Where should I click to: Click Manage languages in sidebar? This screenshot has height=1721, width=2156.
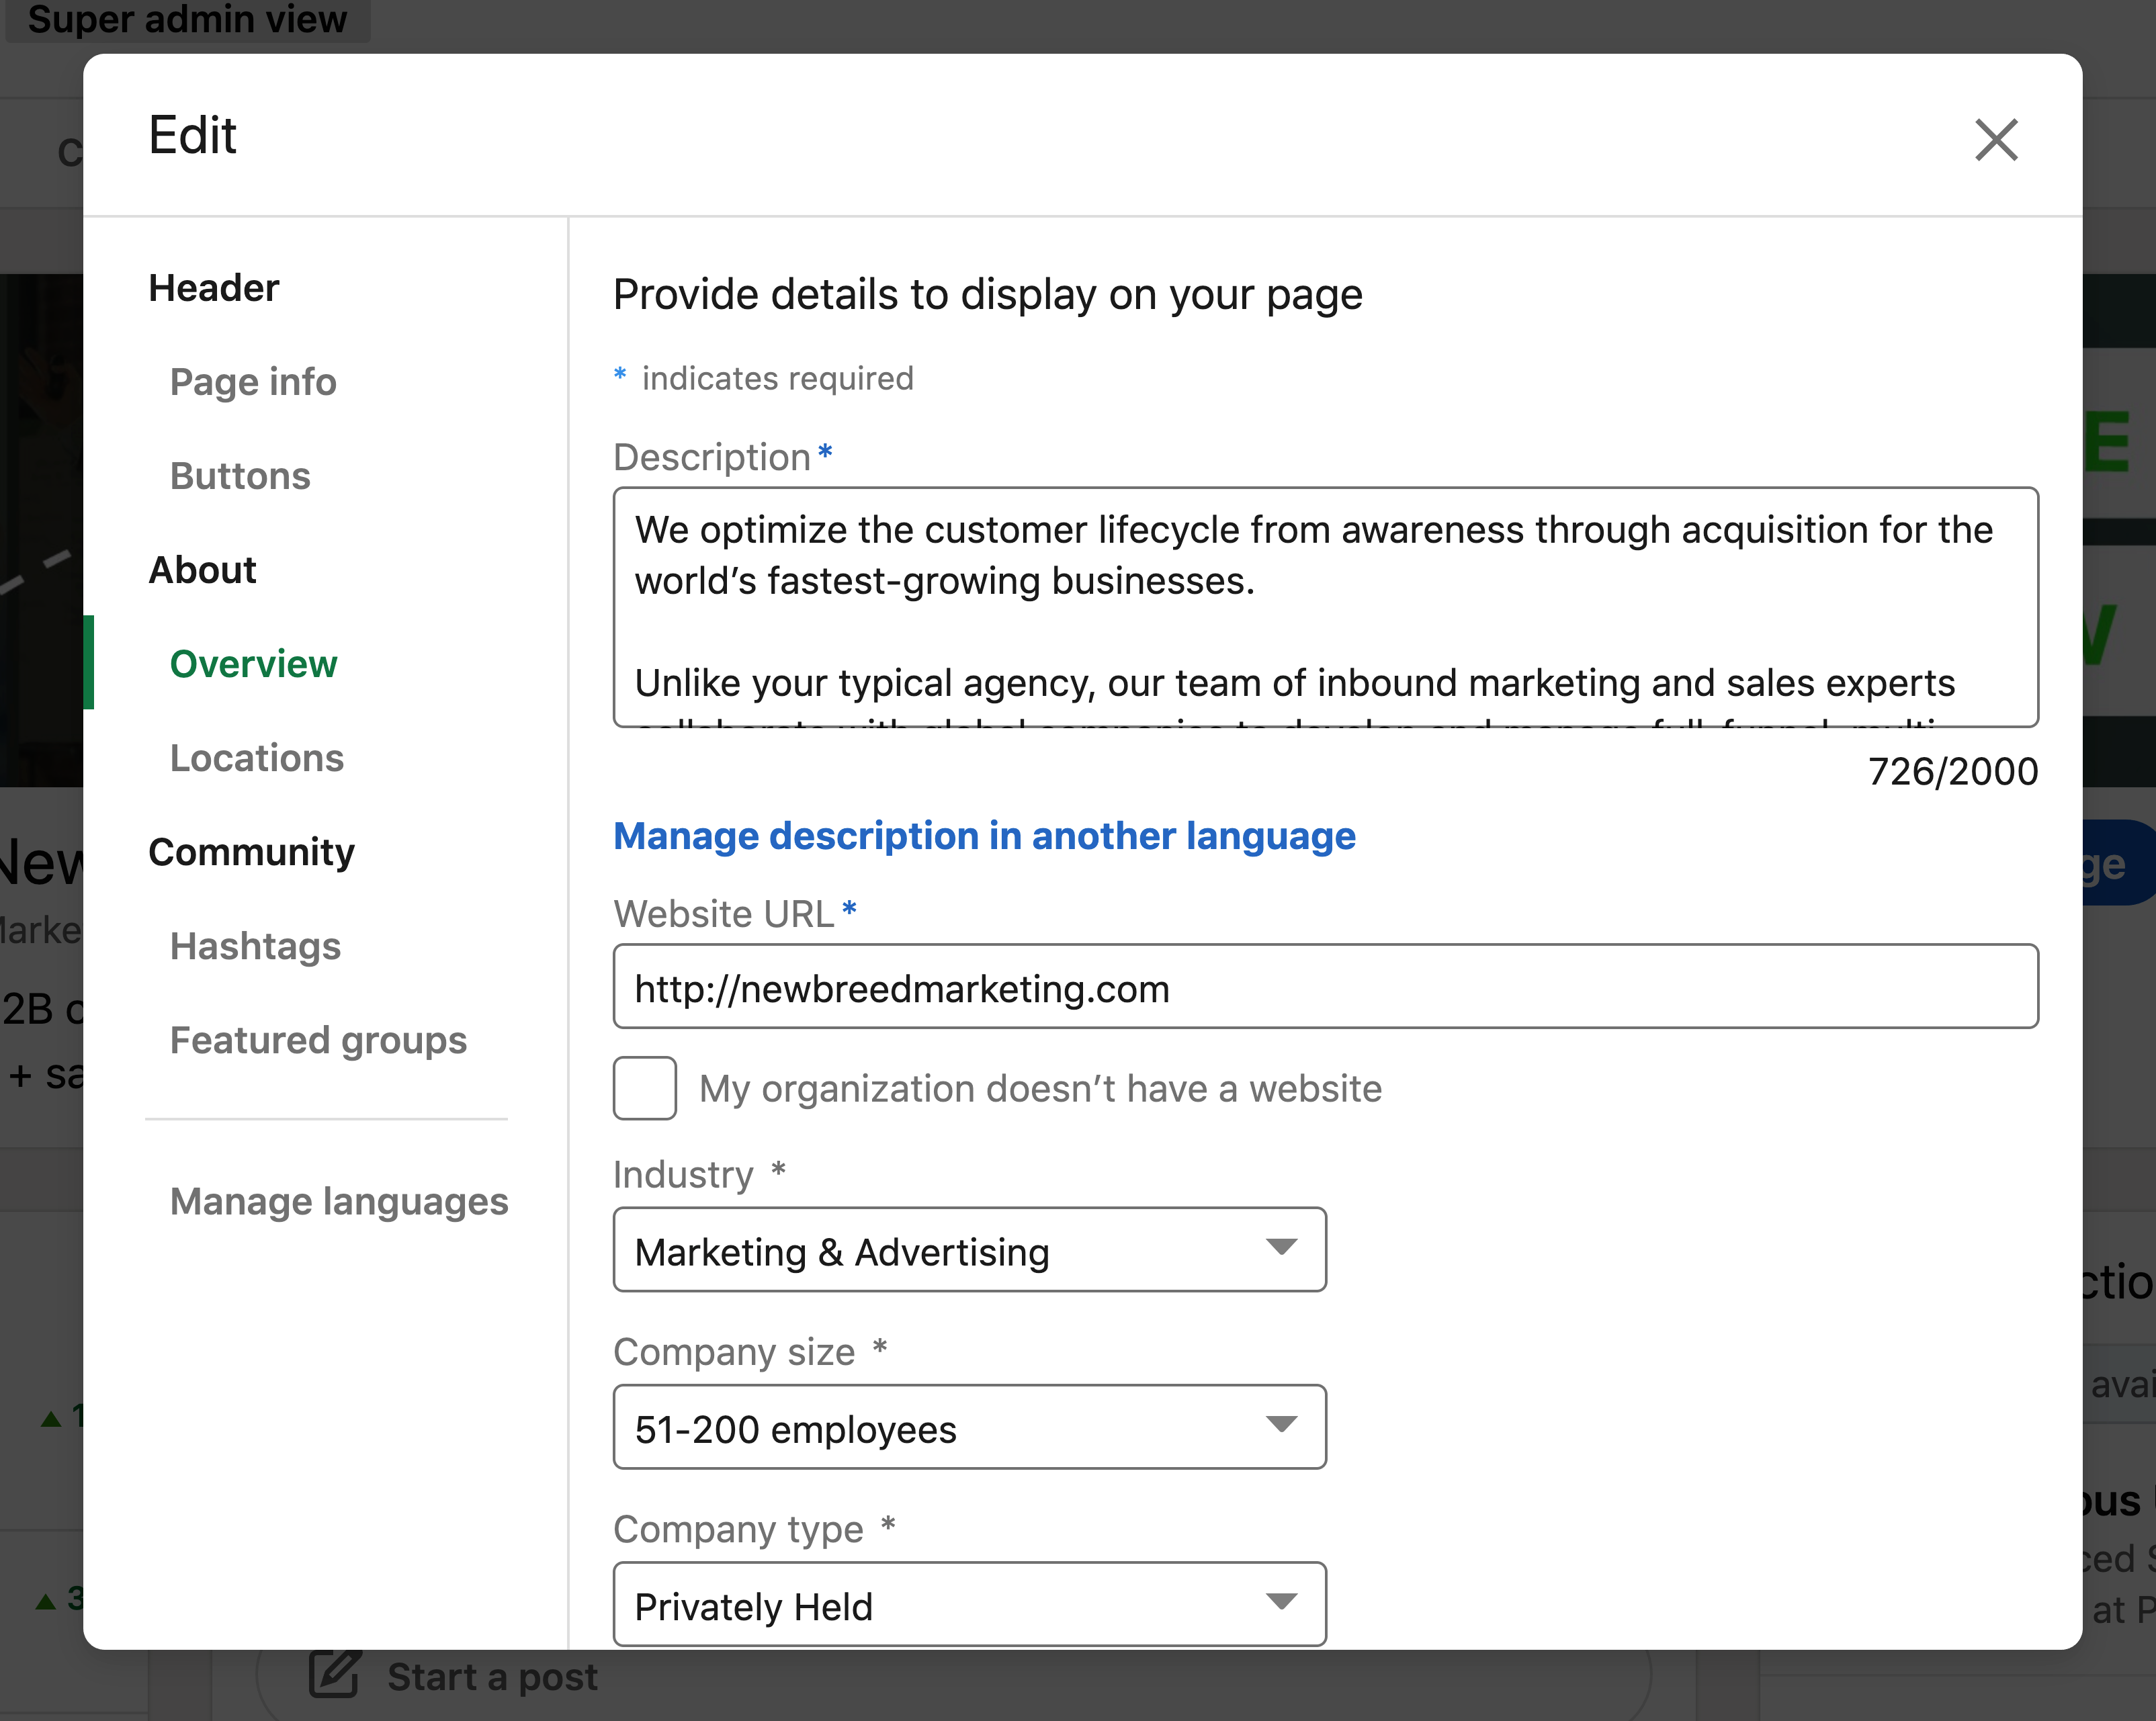(x=339, y=1201)
